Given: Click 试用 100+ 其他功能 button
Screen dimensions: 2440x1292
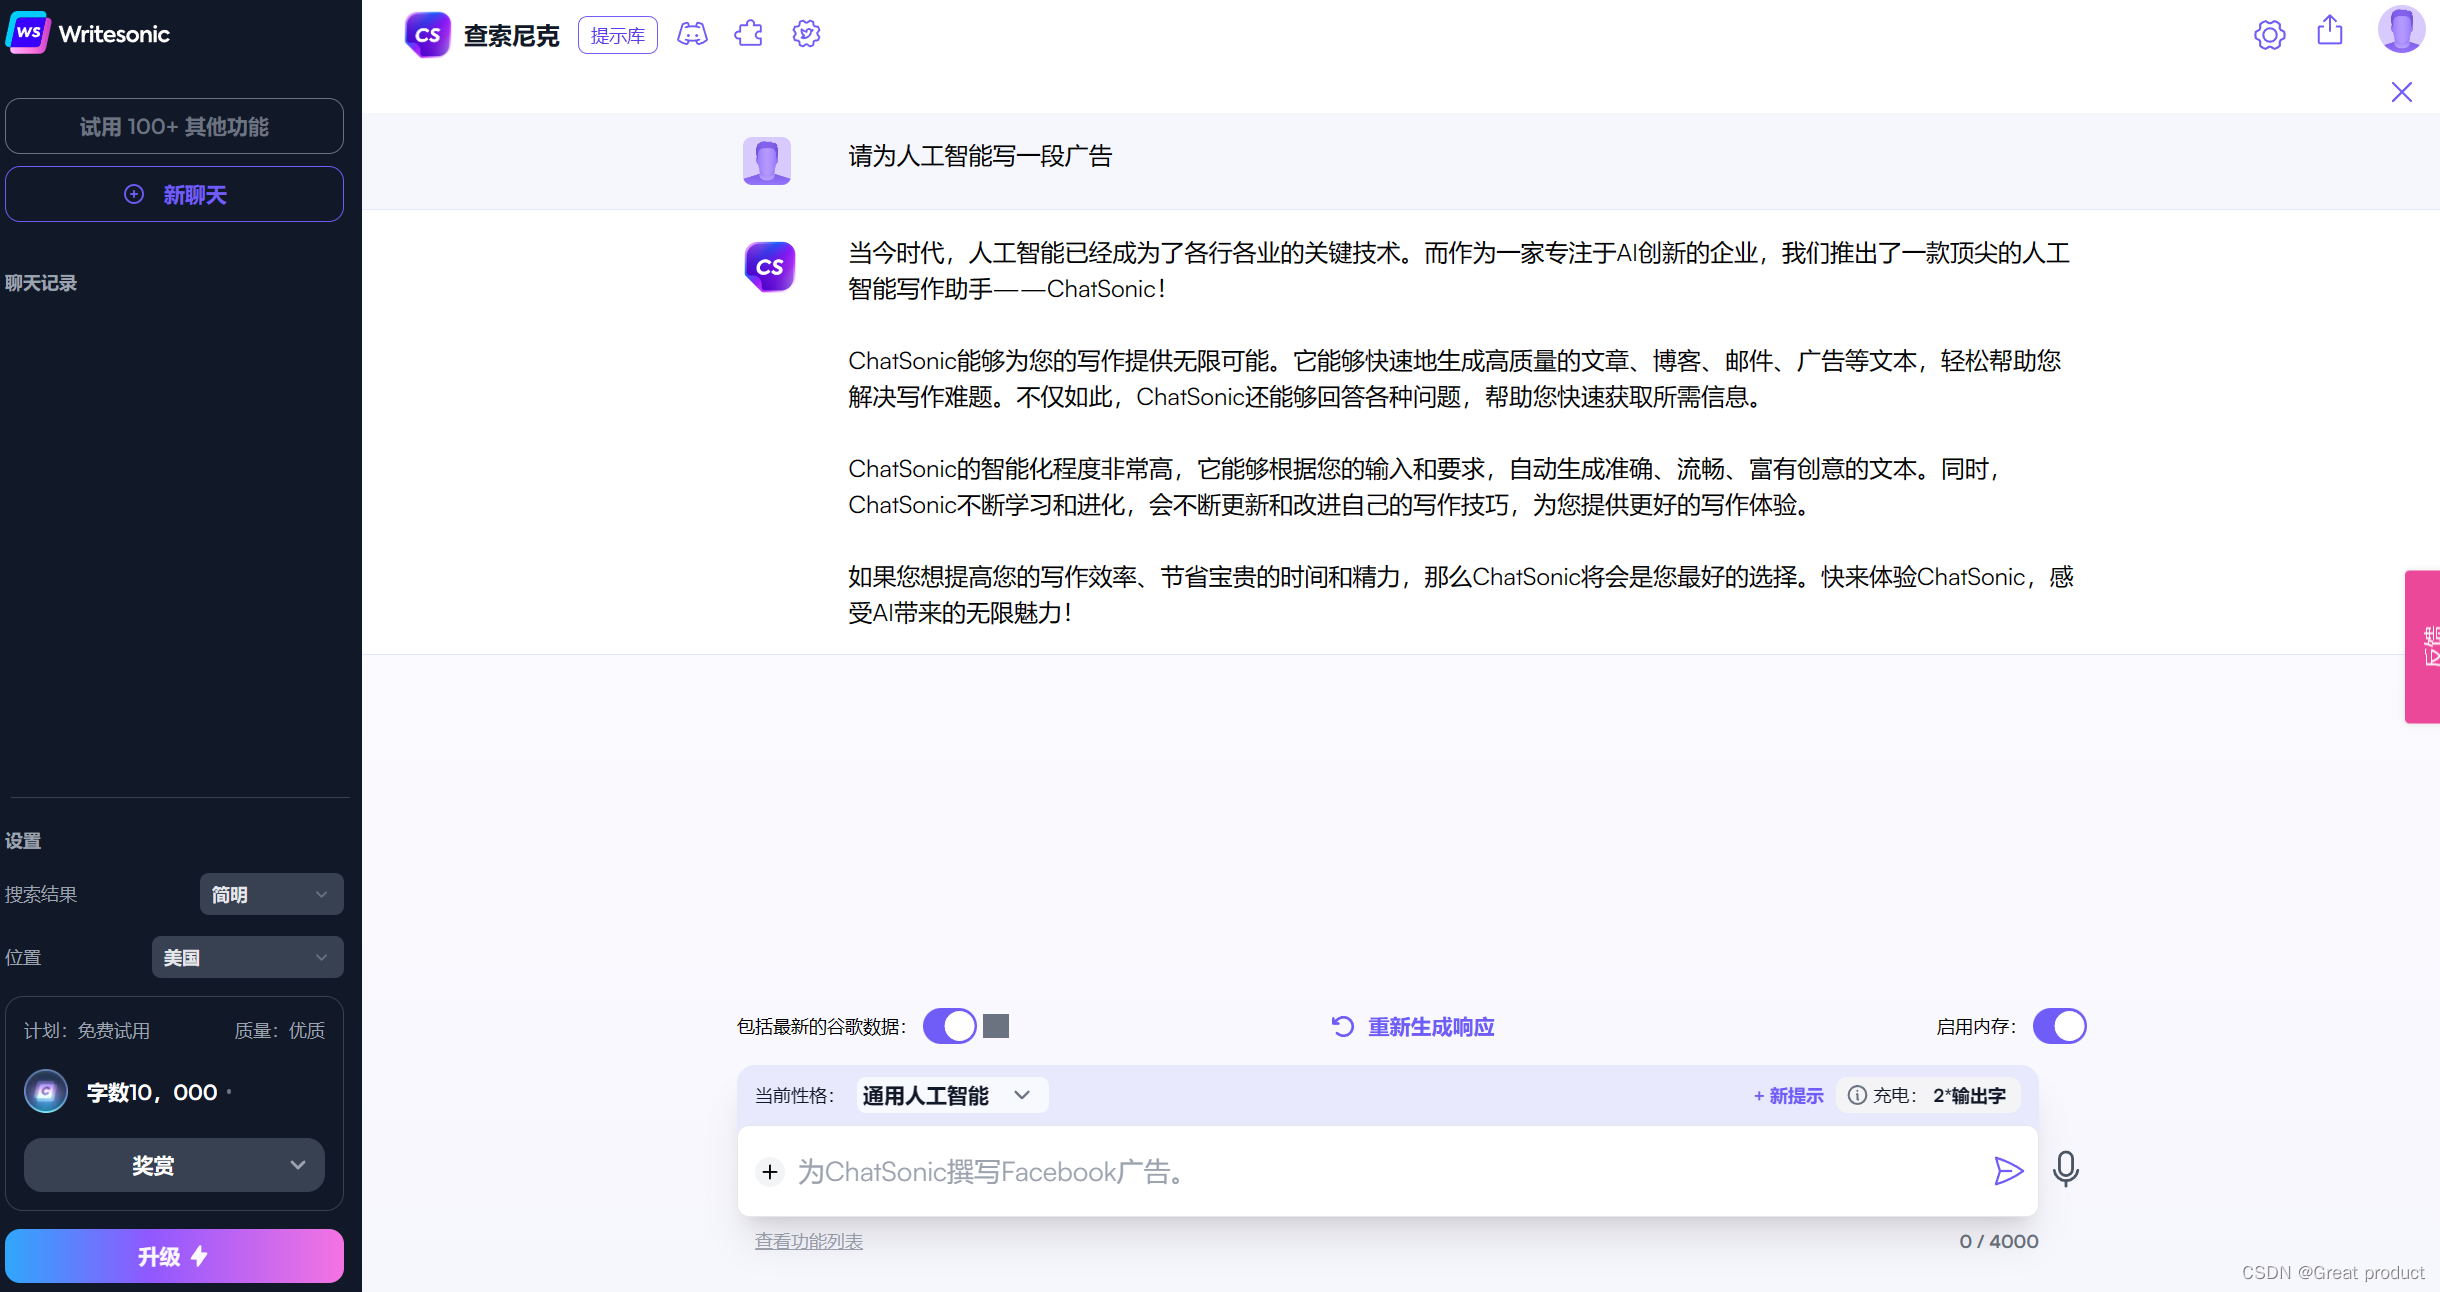Looking at the screenshot, I should pyautogui.click(x=174, y=126).
